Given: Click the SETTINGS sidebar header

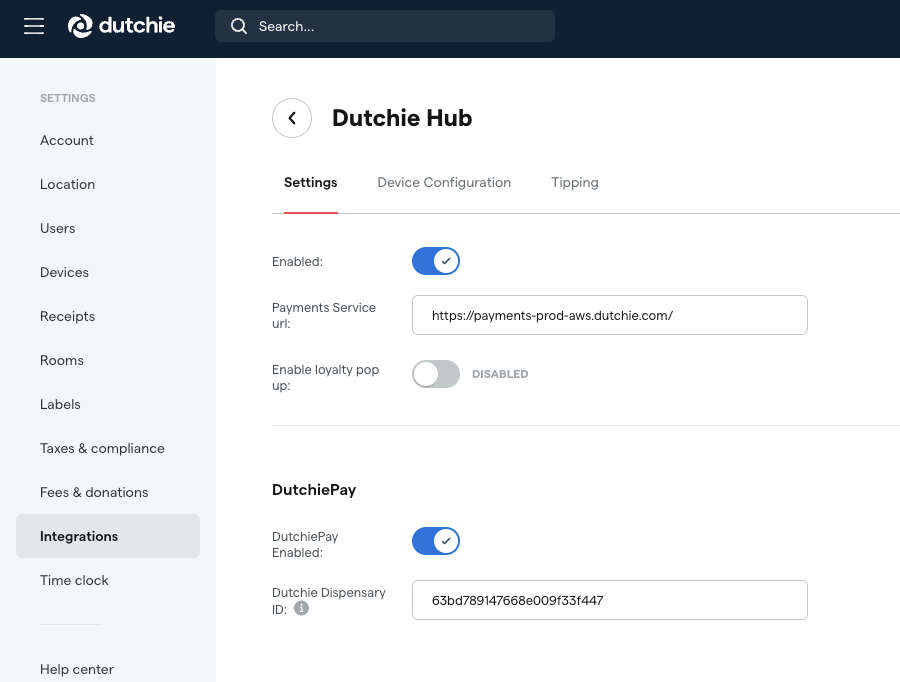Looking at the screenshot, I should coord(68,98).
